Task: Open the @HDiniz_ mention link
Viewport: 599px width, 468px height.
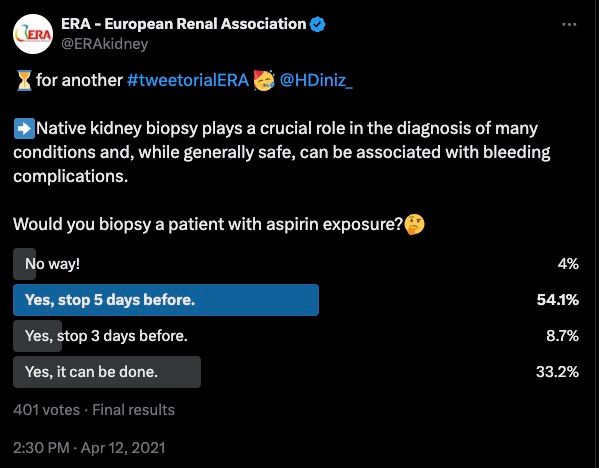Action: [316, 80]
